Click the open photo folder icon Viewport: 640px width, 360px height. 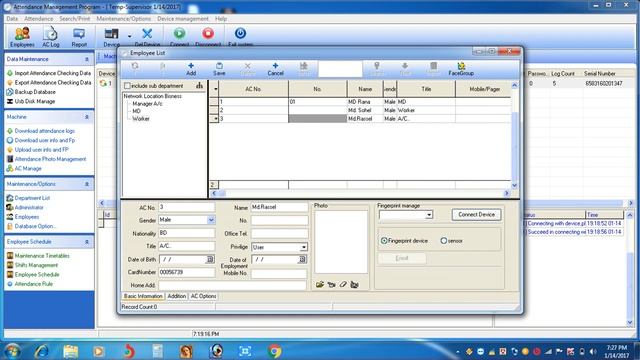320,284
